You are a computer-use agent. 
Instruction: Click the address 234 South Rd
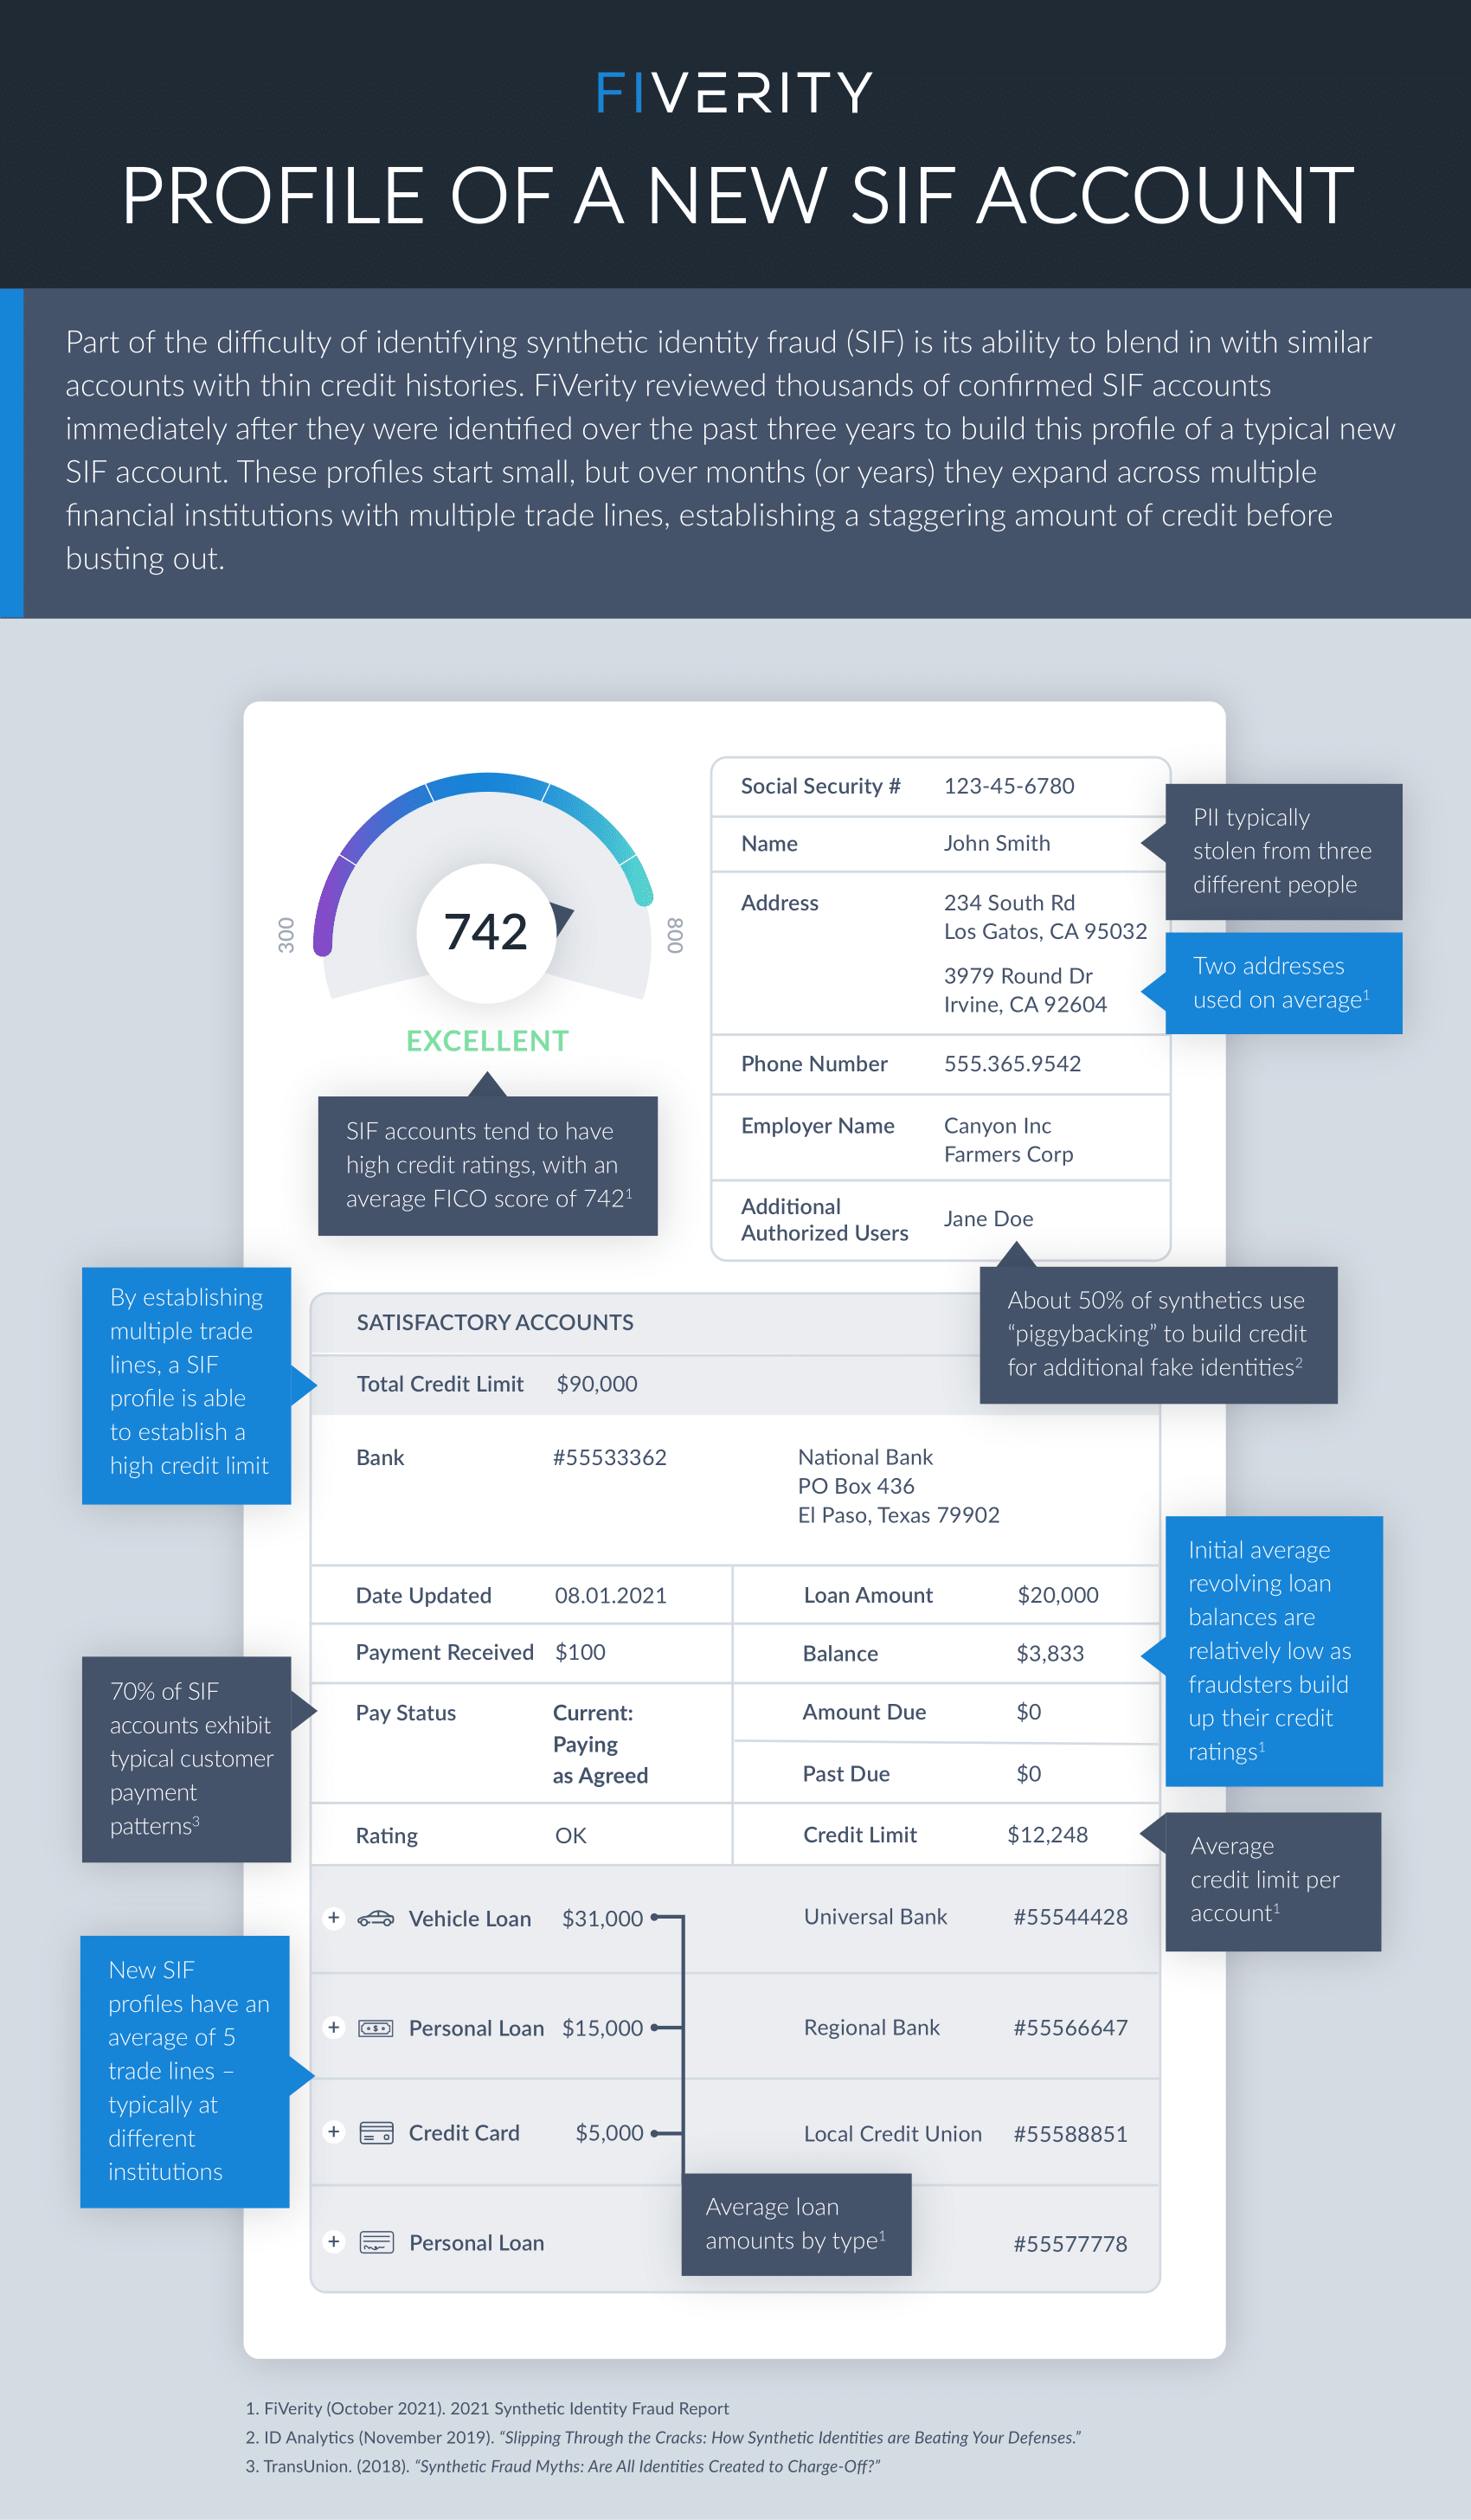coord(1009,902)
